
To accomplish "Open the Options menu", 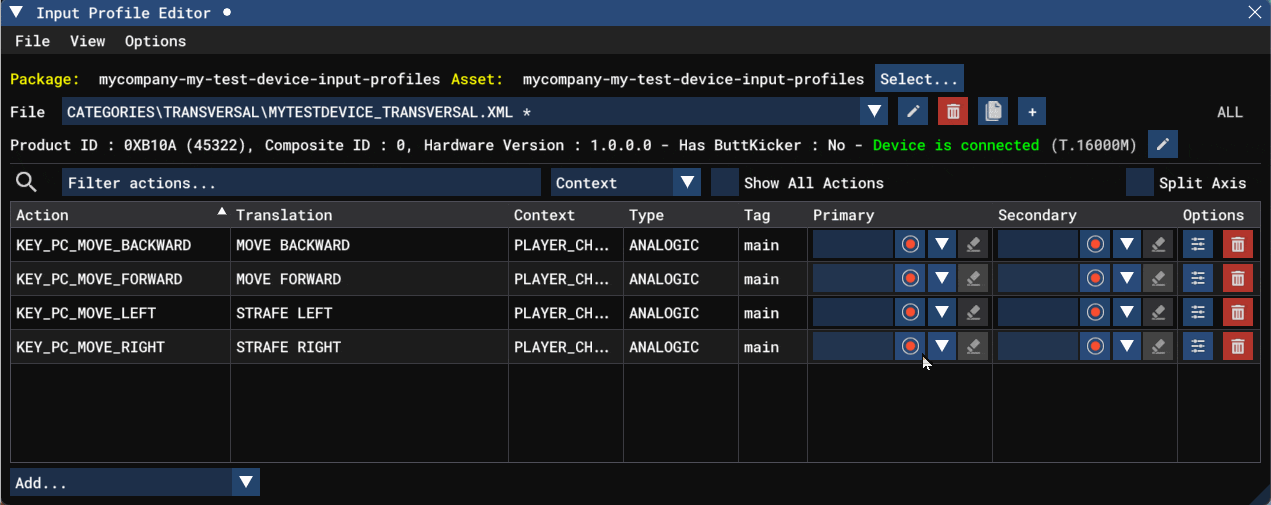I will 155,41.
